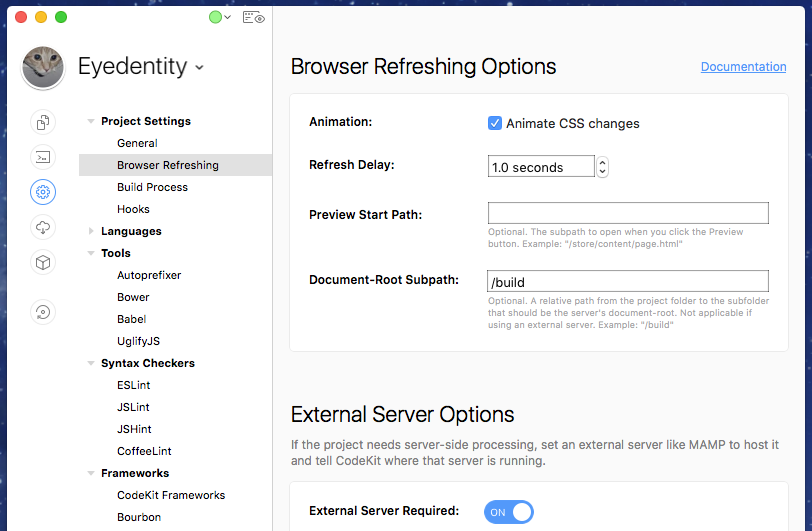Open the Autoprefixer settings item
The width and height of the screenshot is (812, 531).
(149, 275)
